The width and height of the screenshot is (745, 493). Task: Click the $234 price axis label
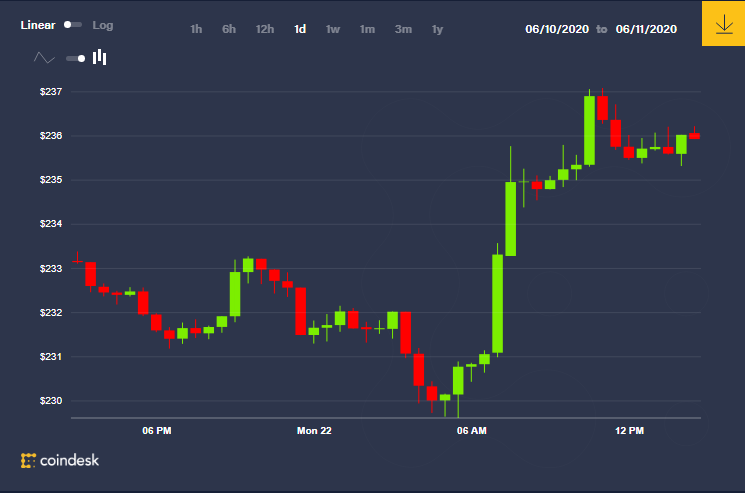(51, 224)
